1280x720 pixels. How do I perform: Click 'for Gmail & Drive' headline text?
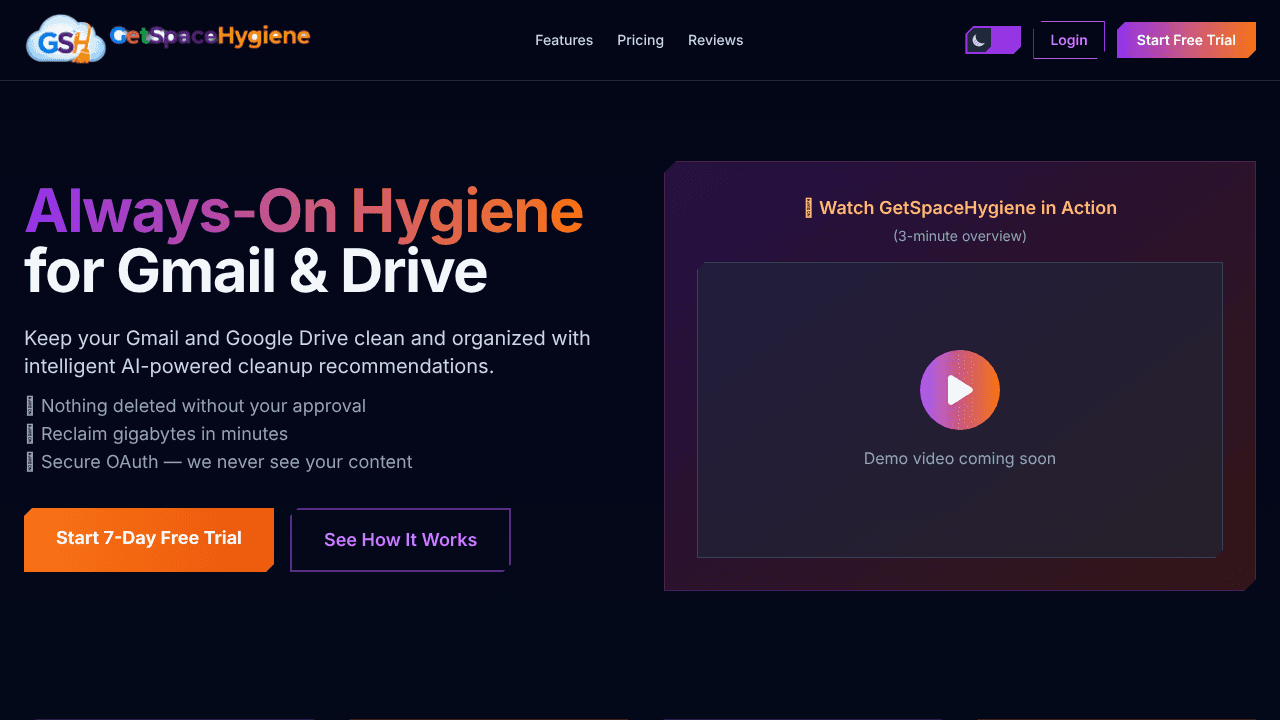(256, 271)
